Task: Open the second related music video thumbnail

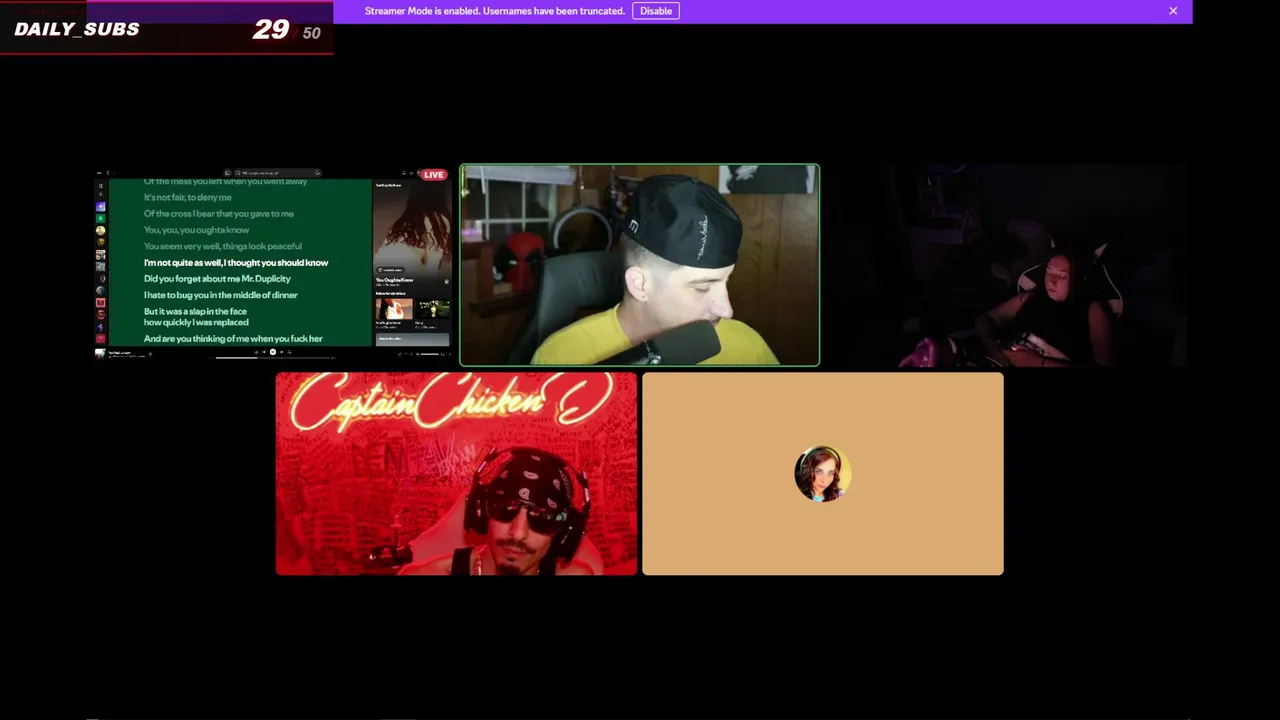Action: coord(432,309)
